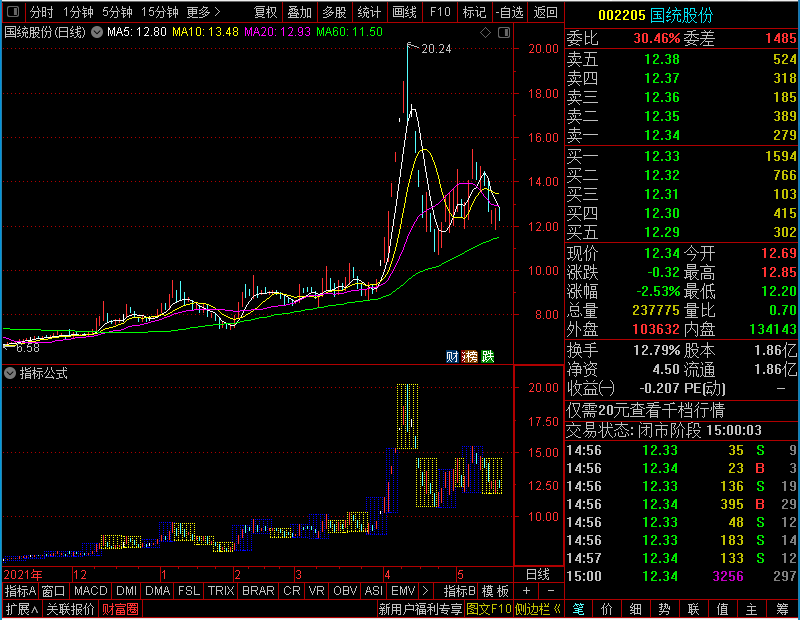Open the 指标A indicator group
The width and height of the screenshot is (800, 620).
click(20, 591)
